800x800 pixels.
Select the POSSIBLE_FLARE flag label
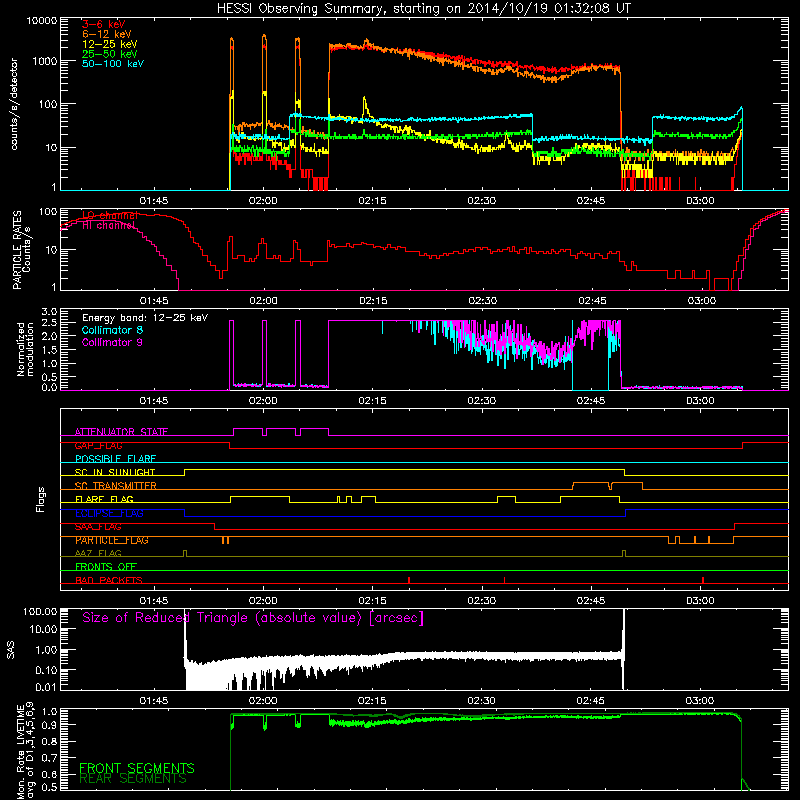[115, 459]
